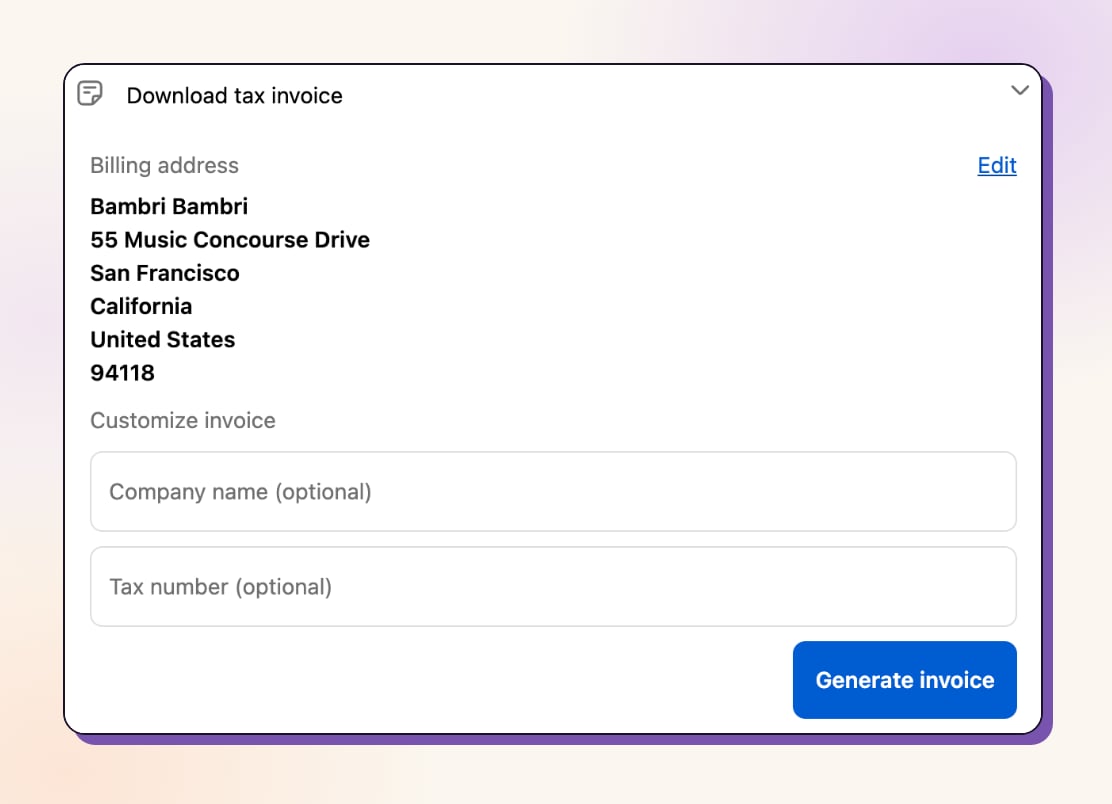This screenshot has height=804, width=1112.
Task: Collapse the Download tax invoice panel chevron
Action: (1020, 90)
